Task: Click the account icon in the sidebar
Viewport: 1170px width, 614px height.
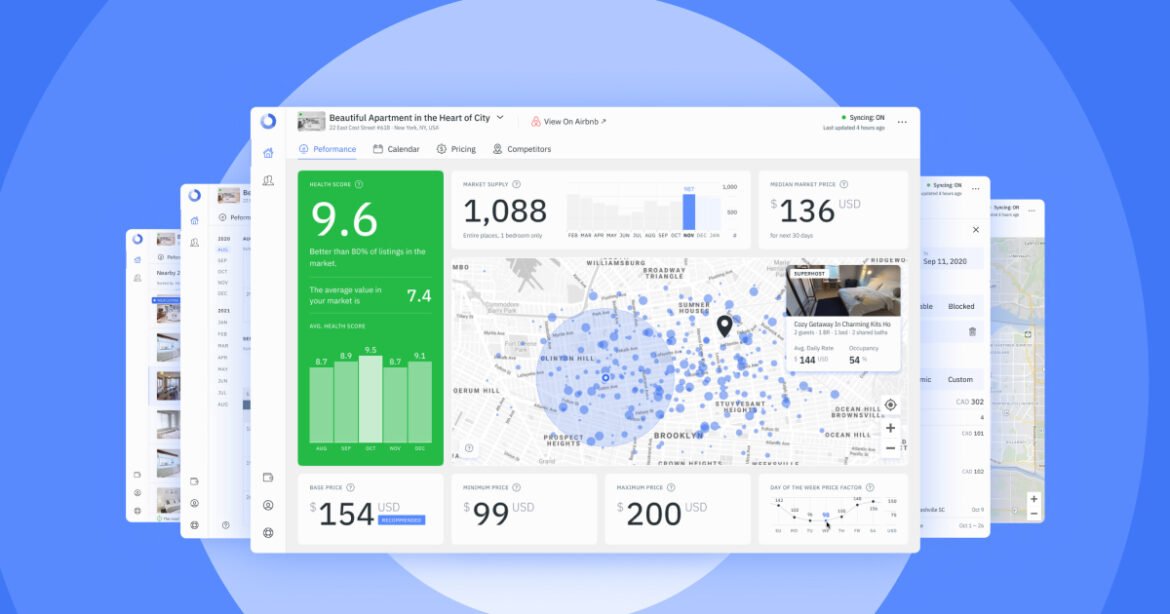Action: (x=266, y=506)
